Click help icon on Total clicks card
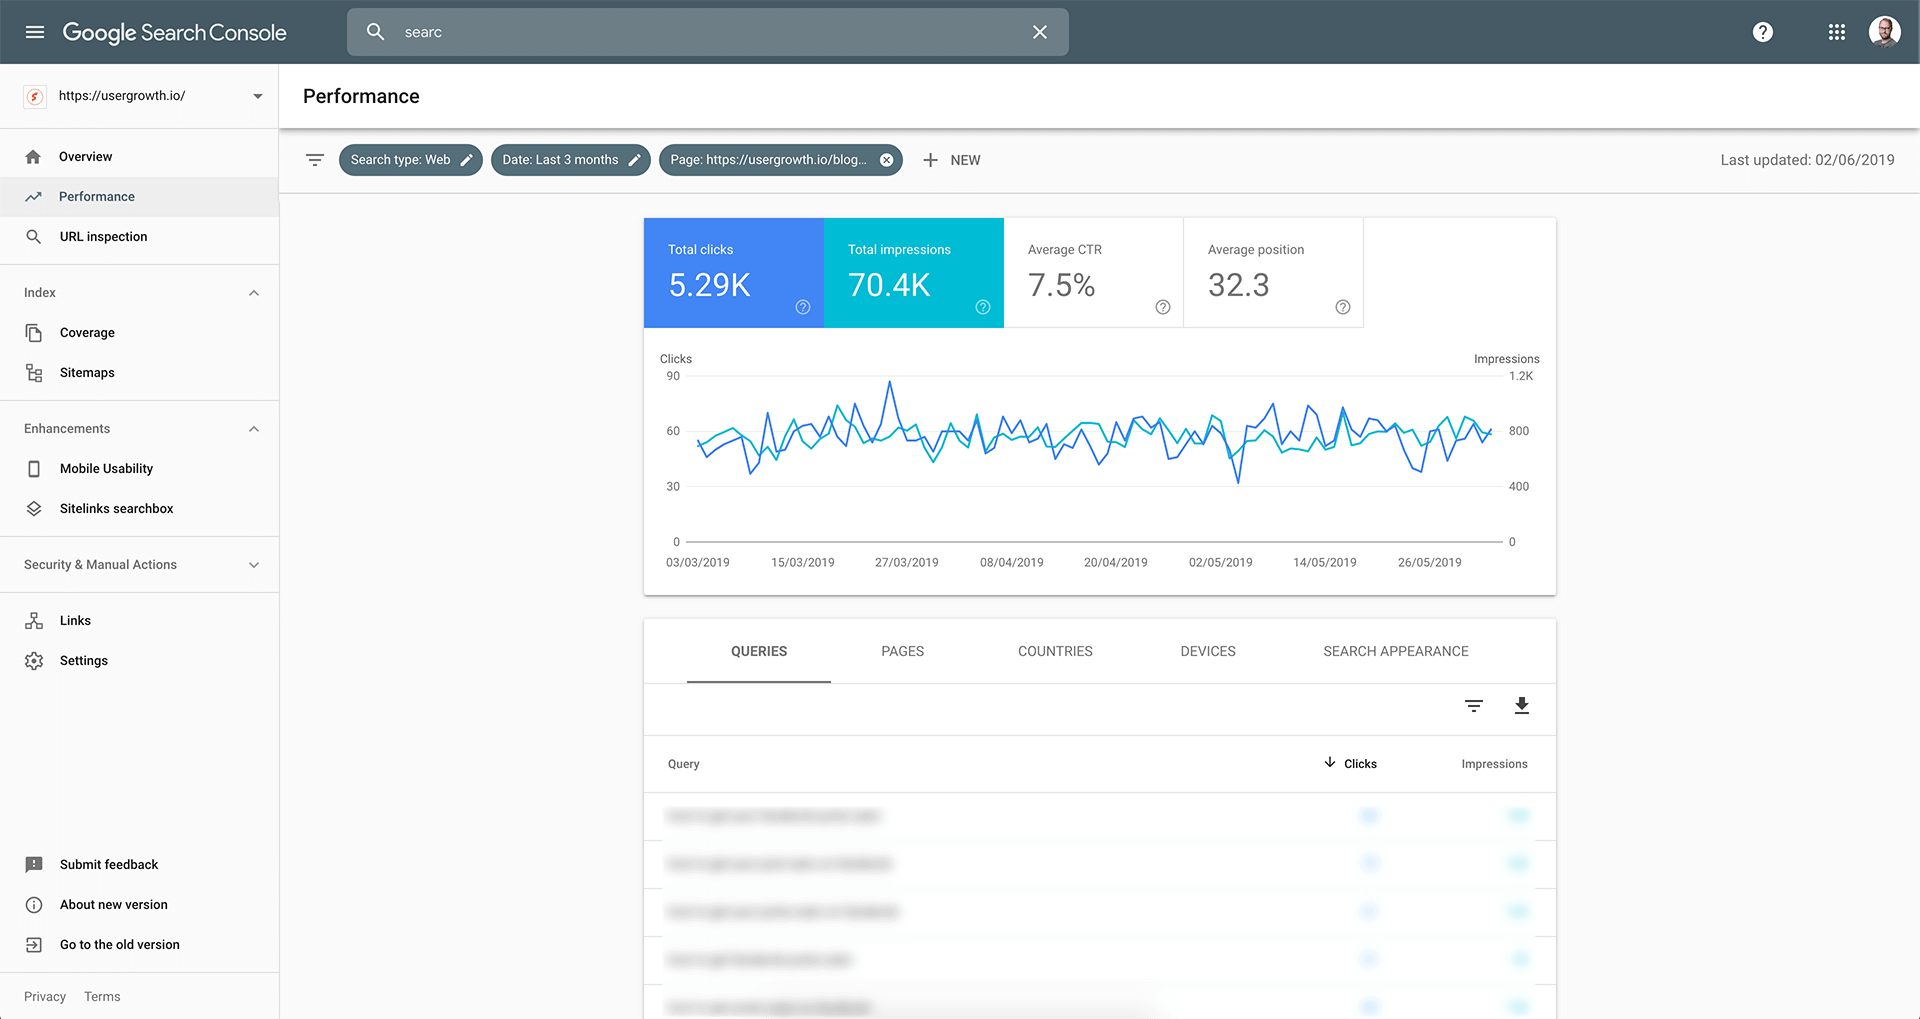This screenshot has height=1019, width=1920. point(803,307)
